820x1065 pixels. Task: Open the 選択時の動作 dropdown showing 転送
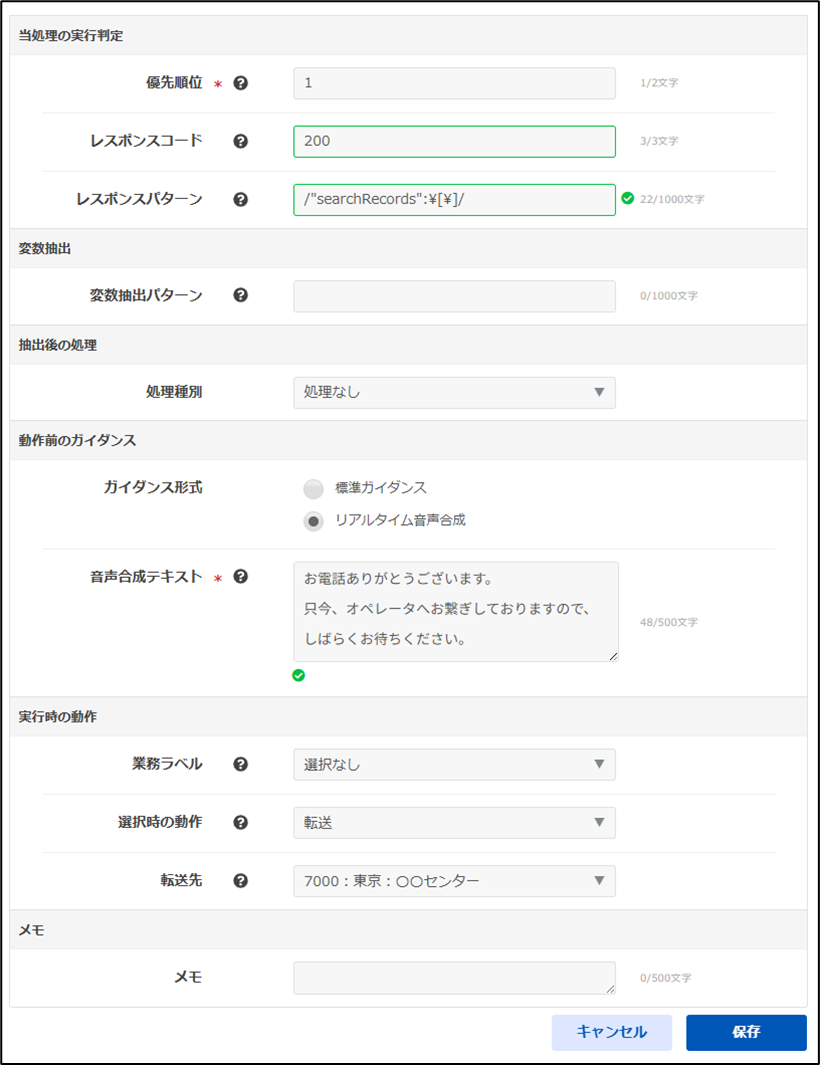coord(454,822)
